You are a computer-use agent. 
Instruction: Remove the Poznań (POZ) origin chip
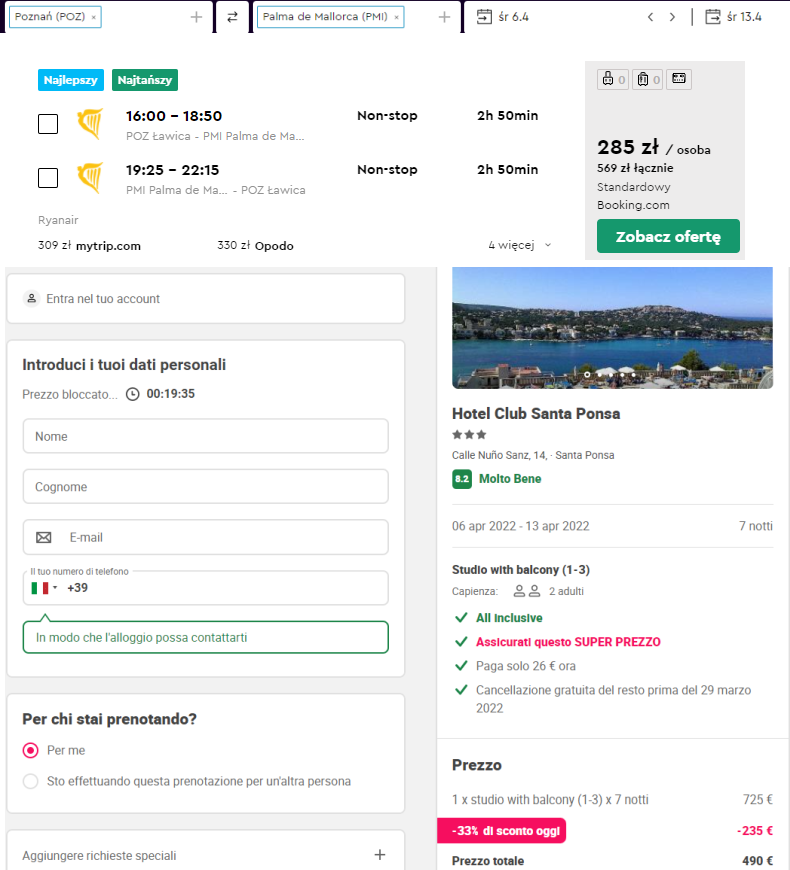coord(94,17)
